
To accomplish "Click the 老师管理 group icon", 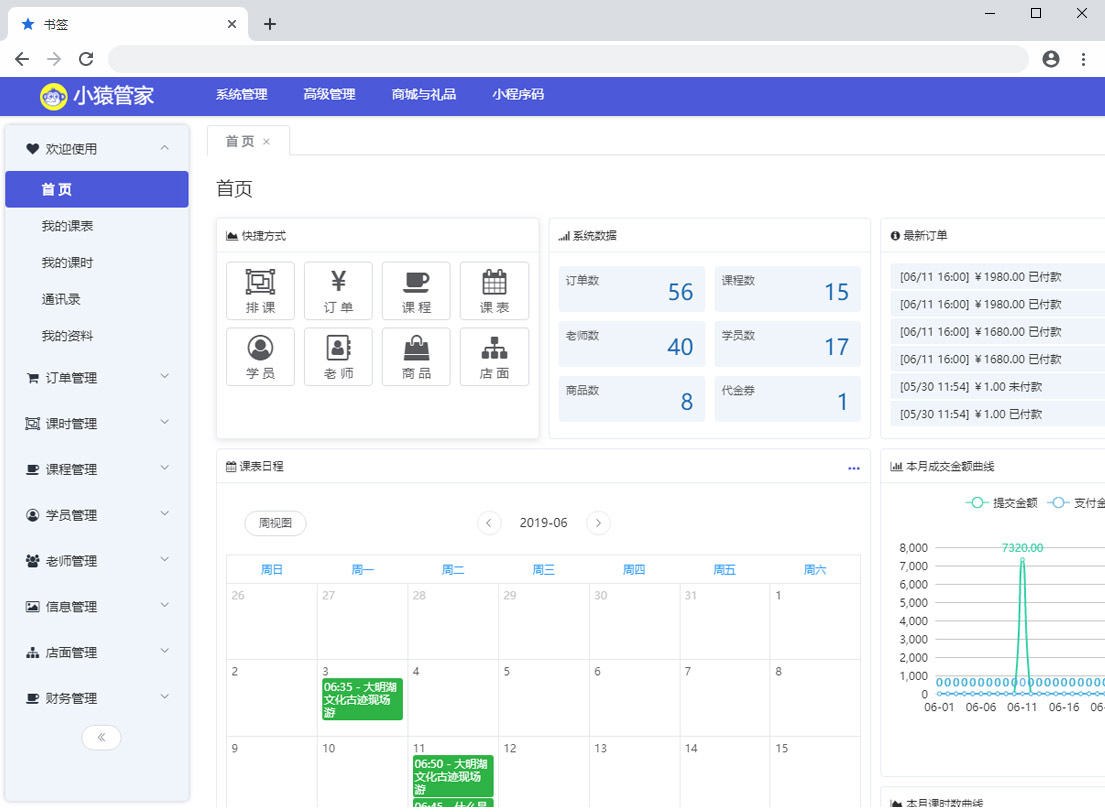I will [x=32, y=561].
